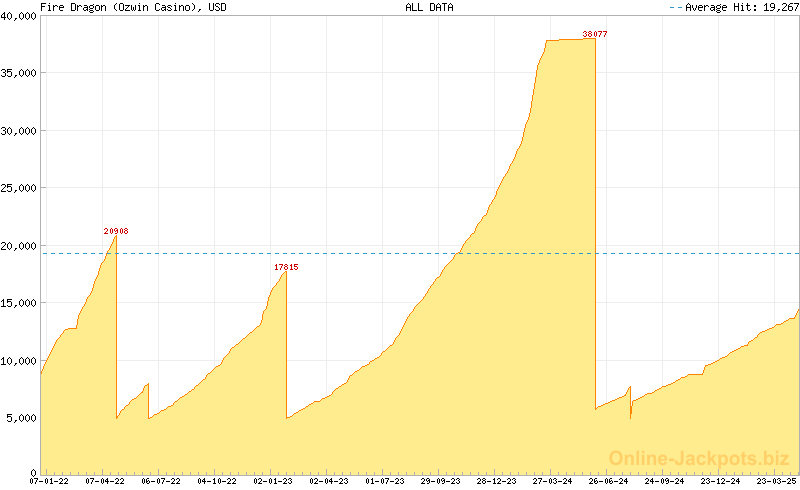800x490 pixels.
Task: Click the 01-07-23 date on x-axis
Action: [385, 481]
